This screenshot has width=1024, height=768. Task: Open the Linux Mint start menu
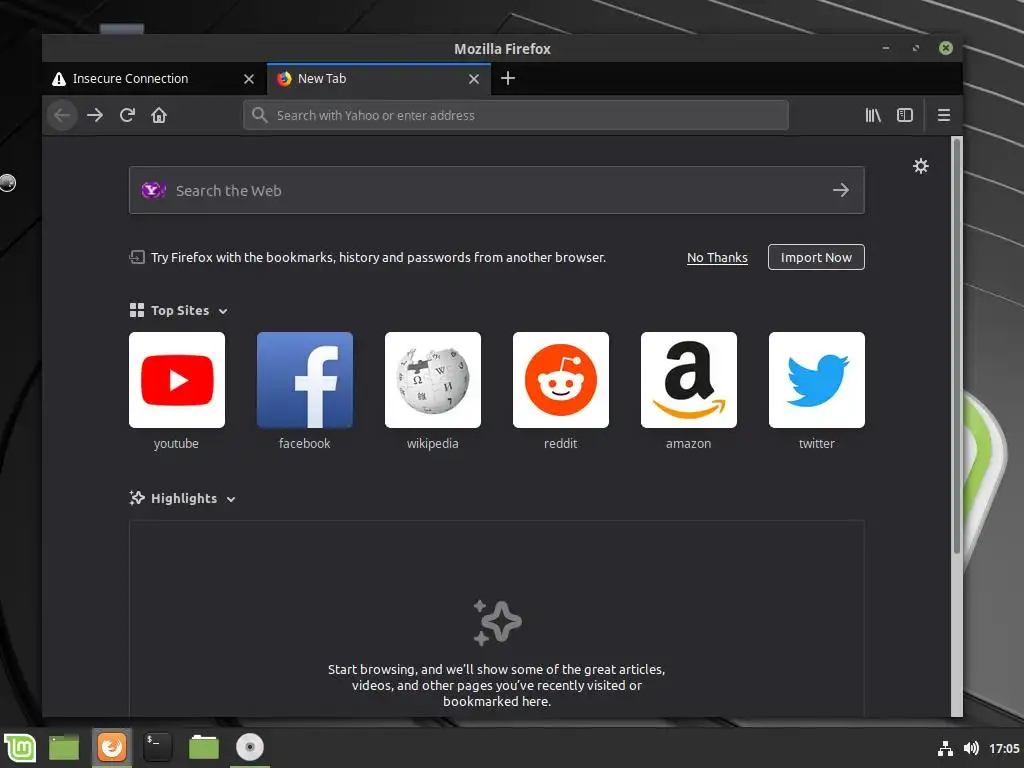pos(20,747)
